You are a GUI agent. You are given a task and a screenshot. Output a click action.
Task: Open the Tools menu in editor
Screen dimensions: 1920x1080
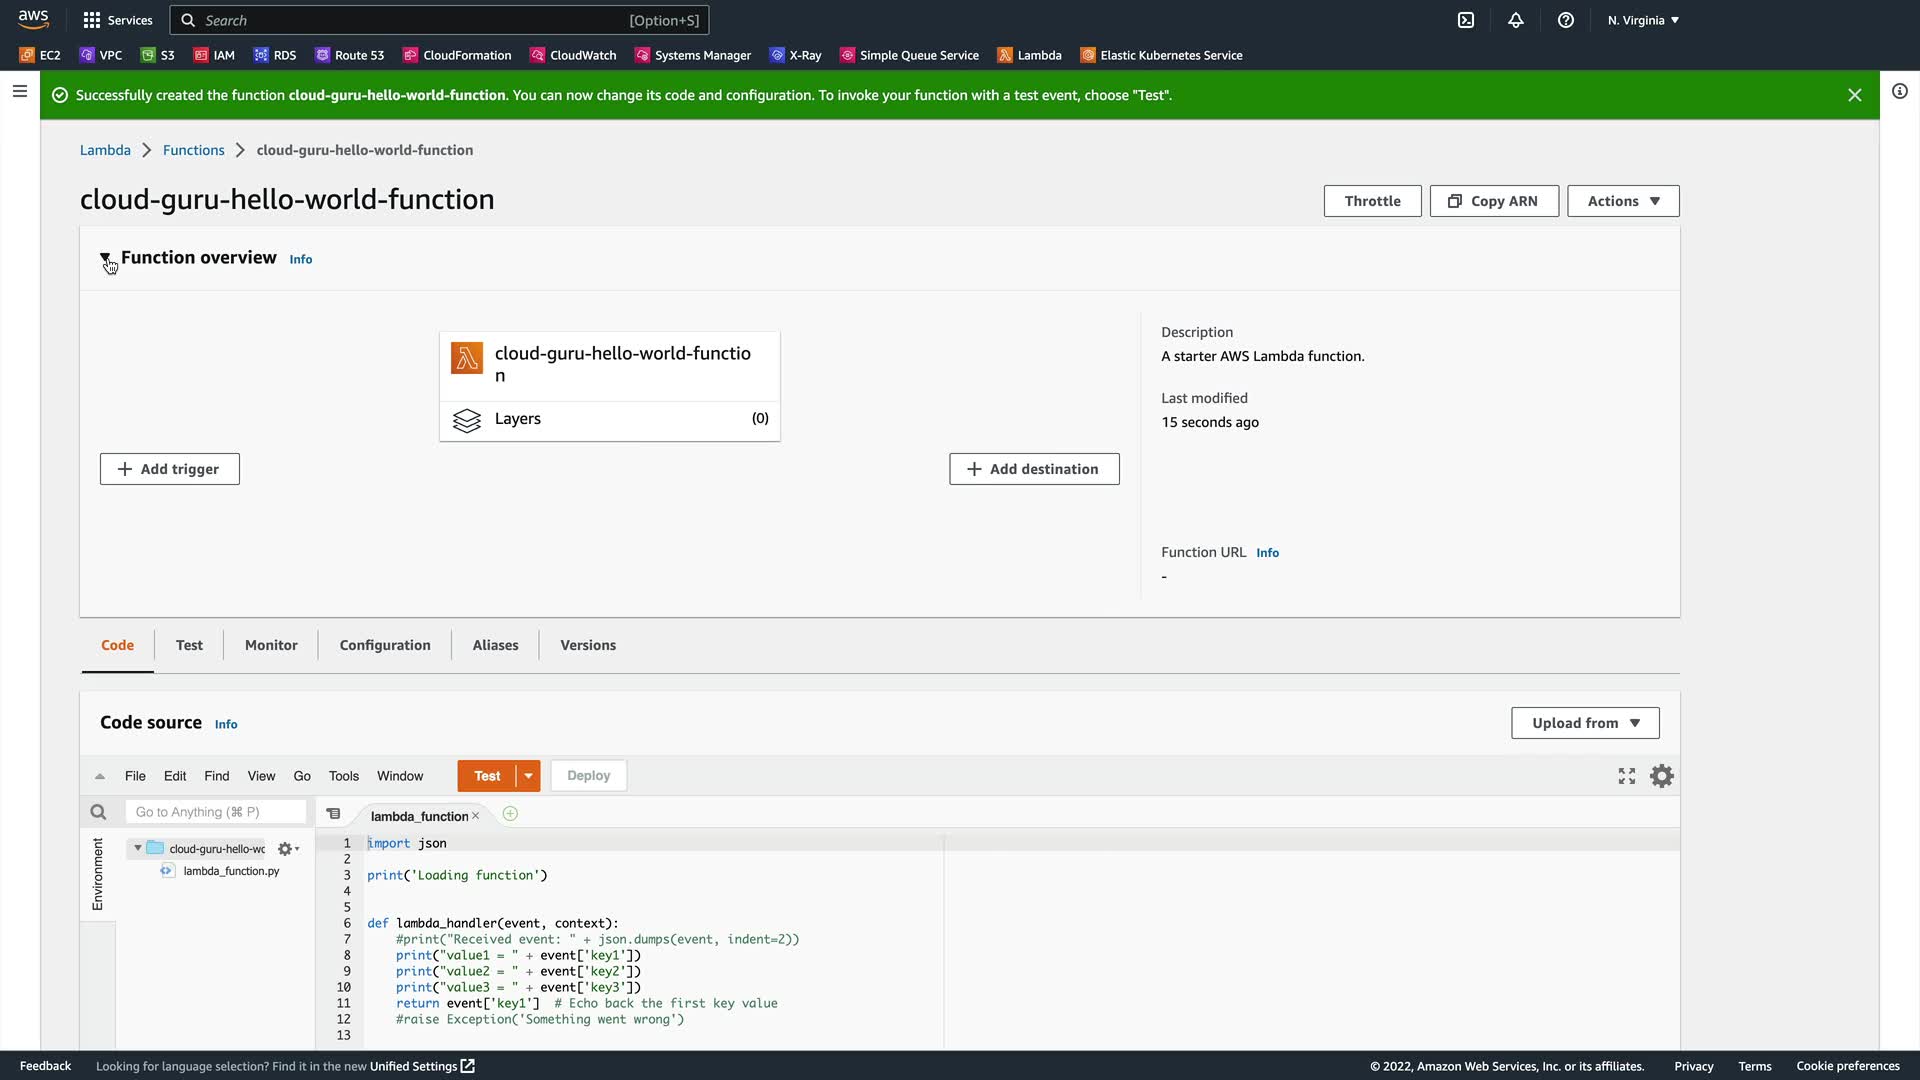[x=343, y=776]
